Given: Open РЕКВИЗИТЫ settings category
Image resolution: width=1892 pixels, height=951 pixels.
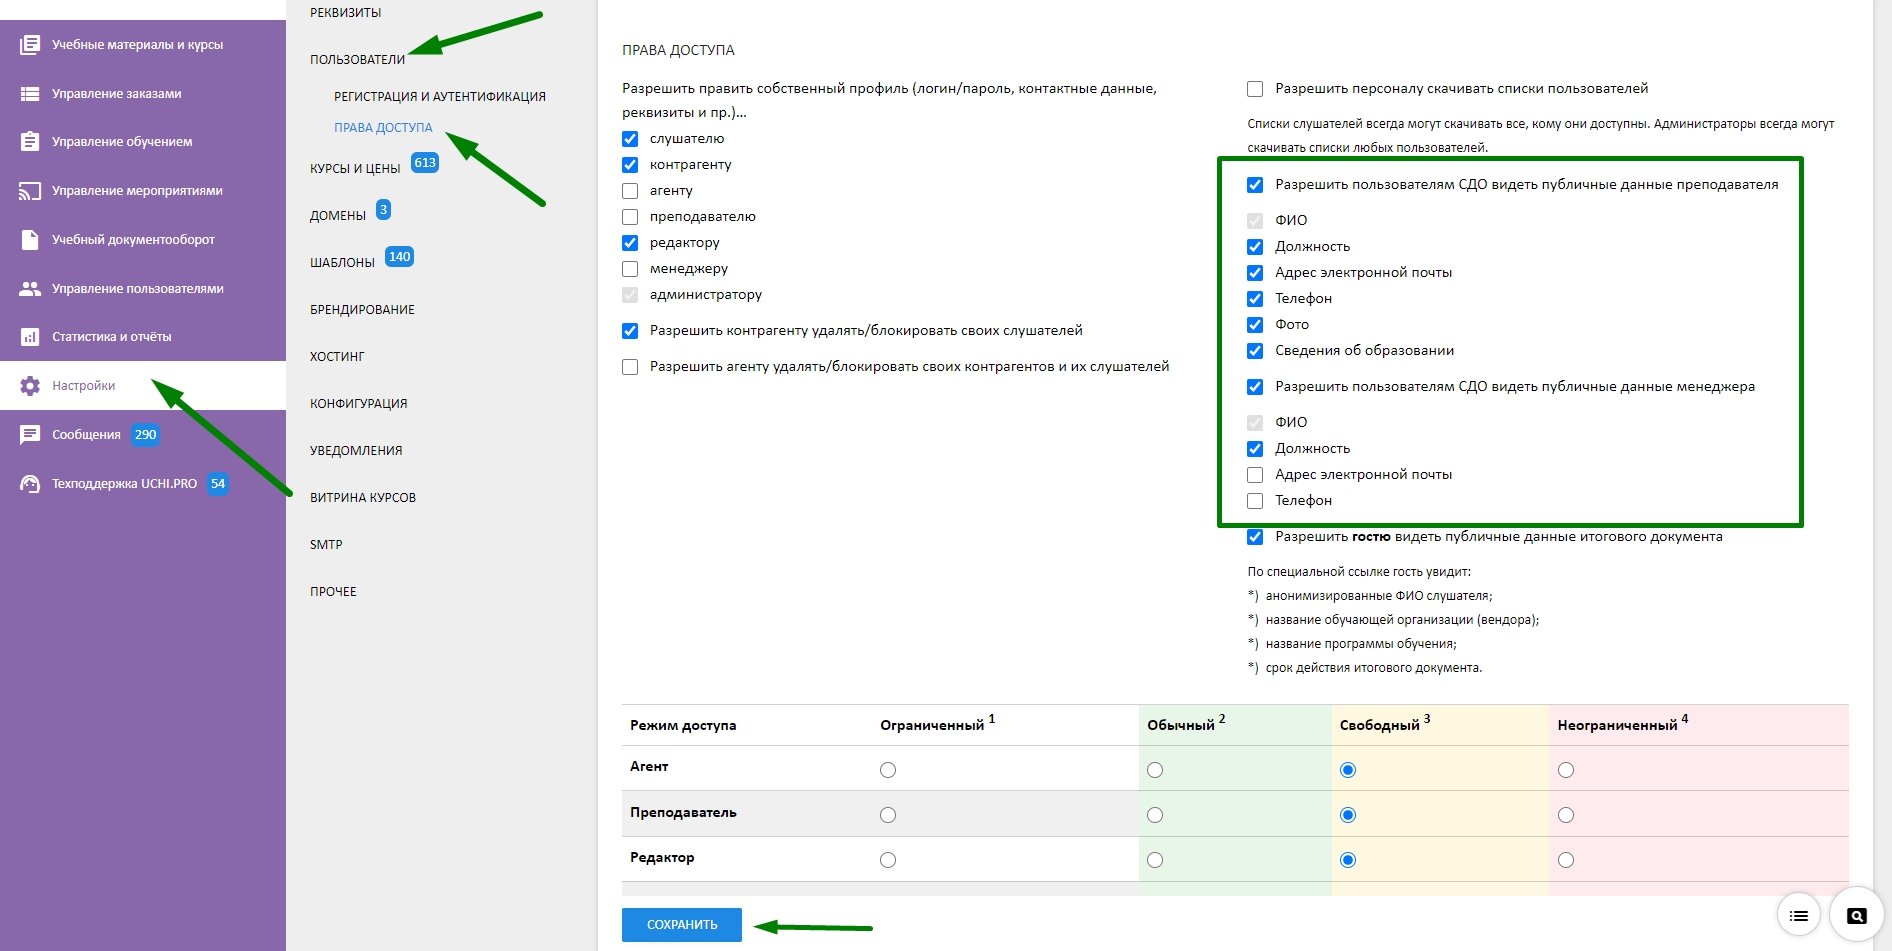Looking at the screenshot, I should click(x=346, y=13).
